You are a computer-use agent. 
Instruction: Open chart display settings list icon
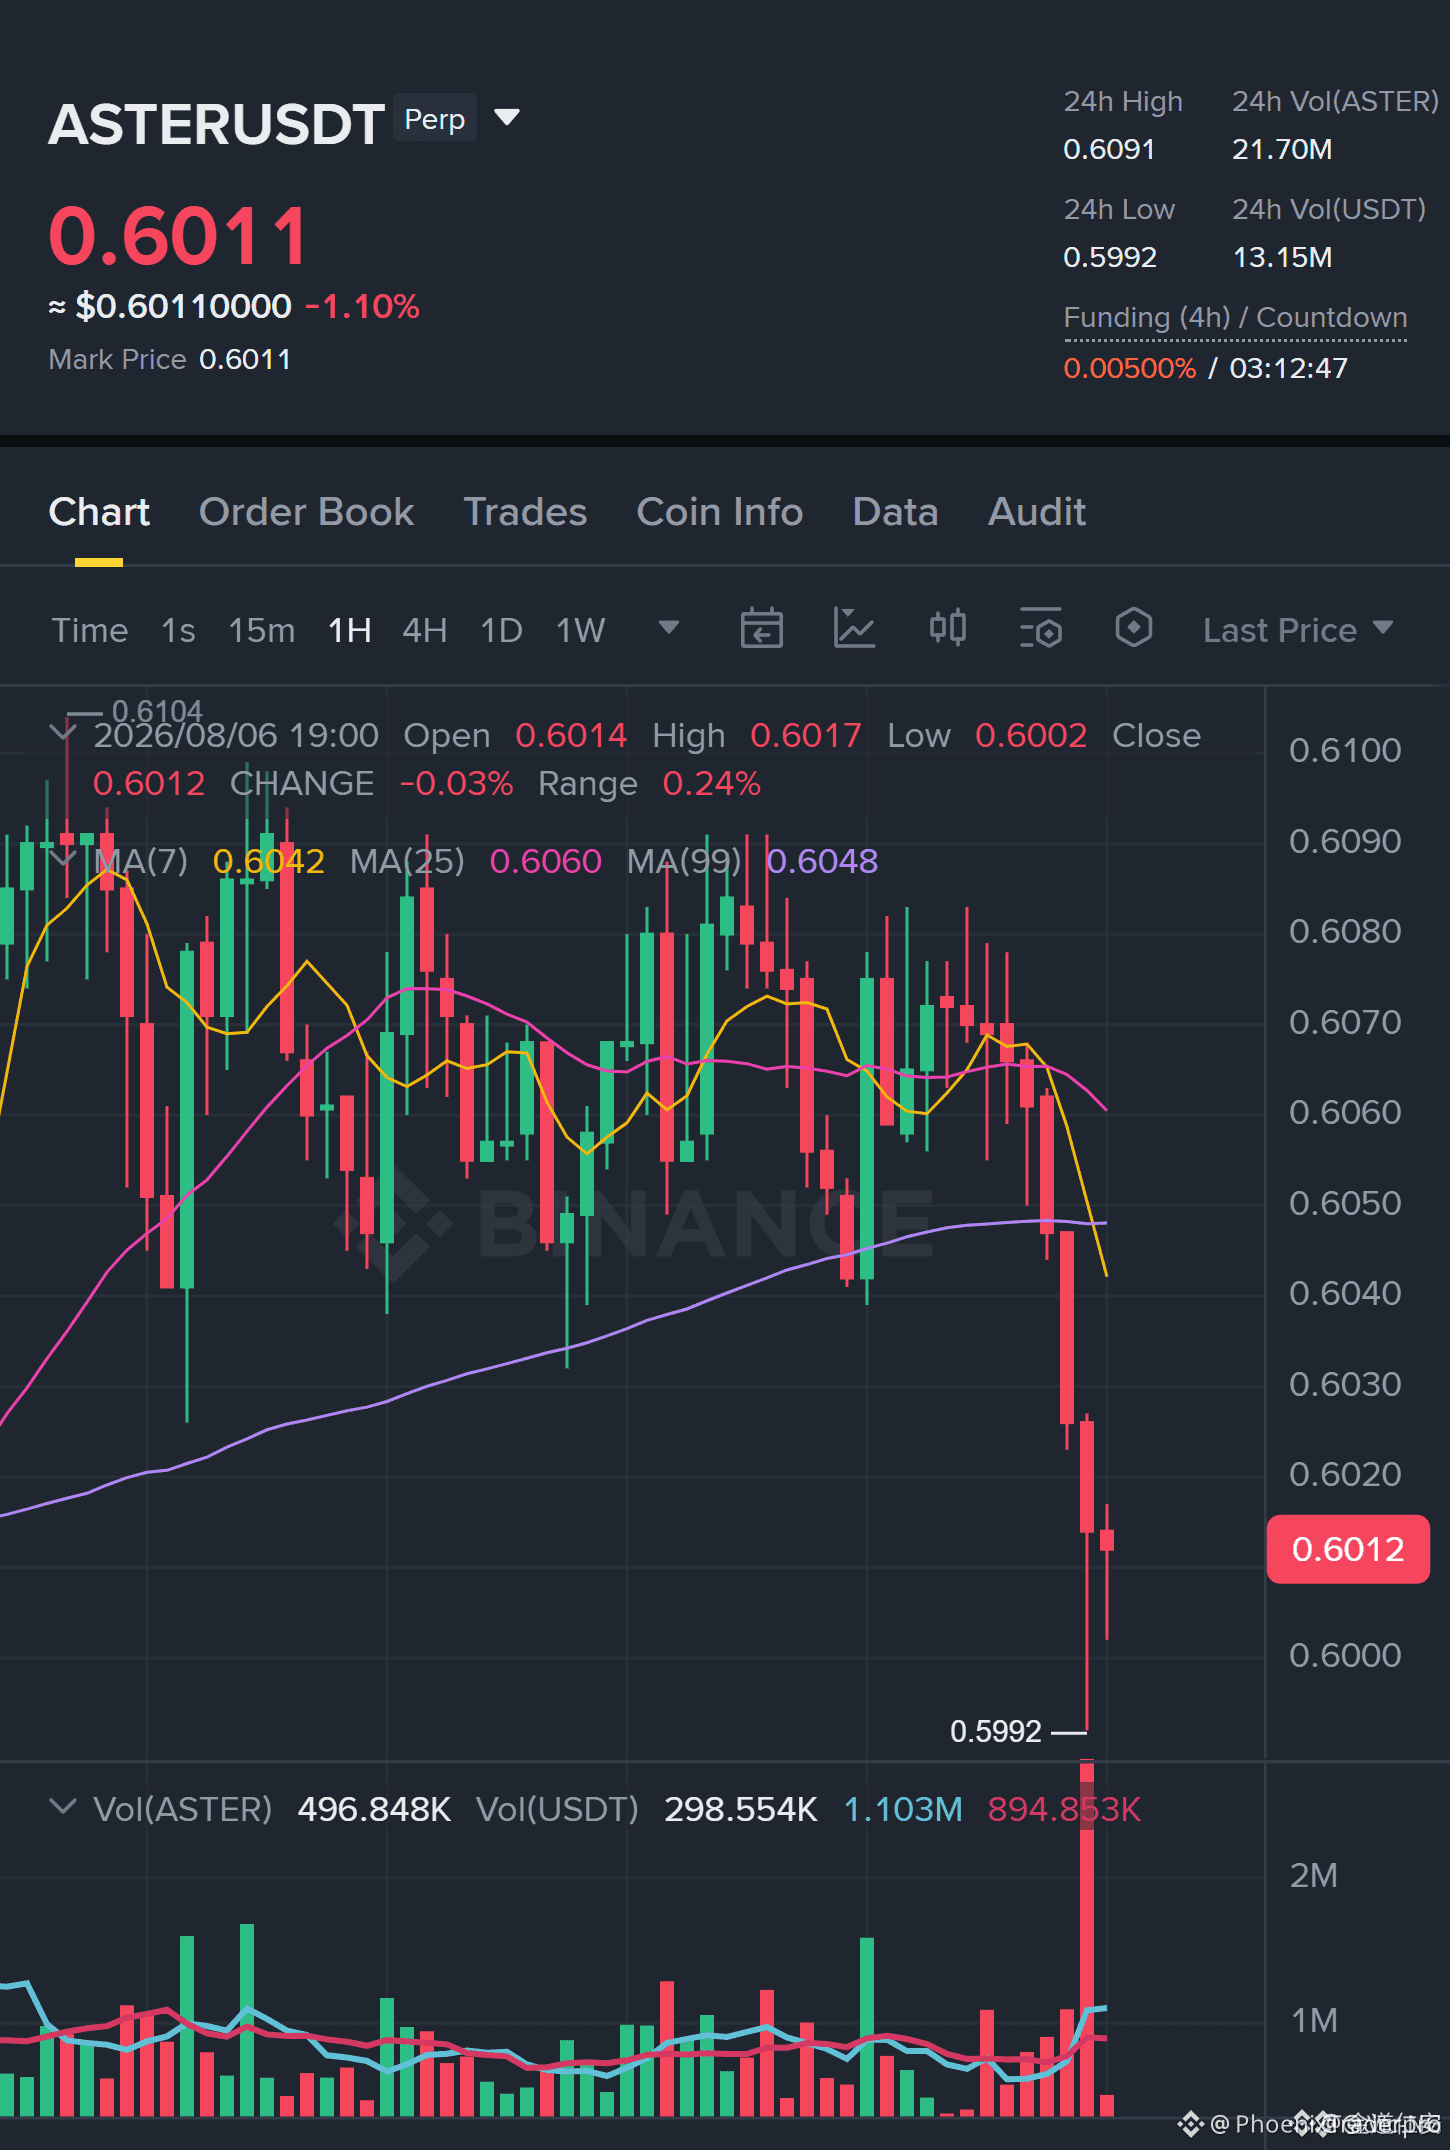click(x=1040, y=629)
